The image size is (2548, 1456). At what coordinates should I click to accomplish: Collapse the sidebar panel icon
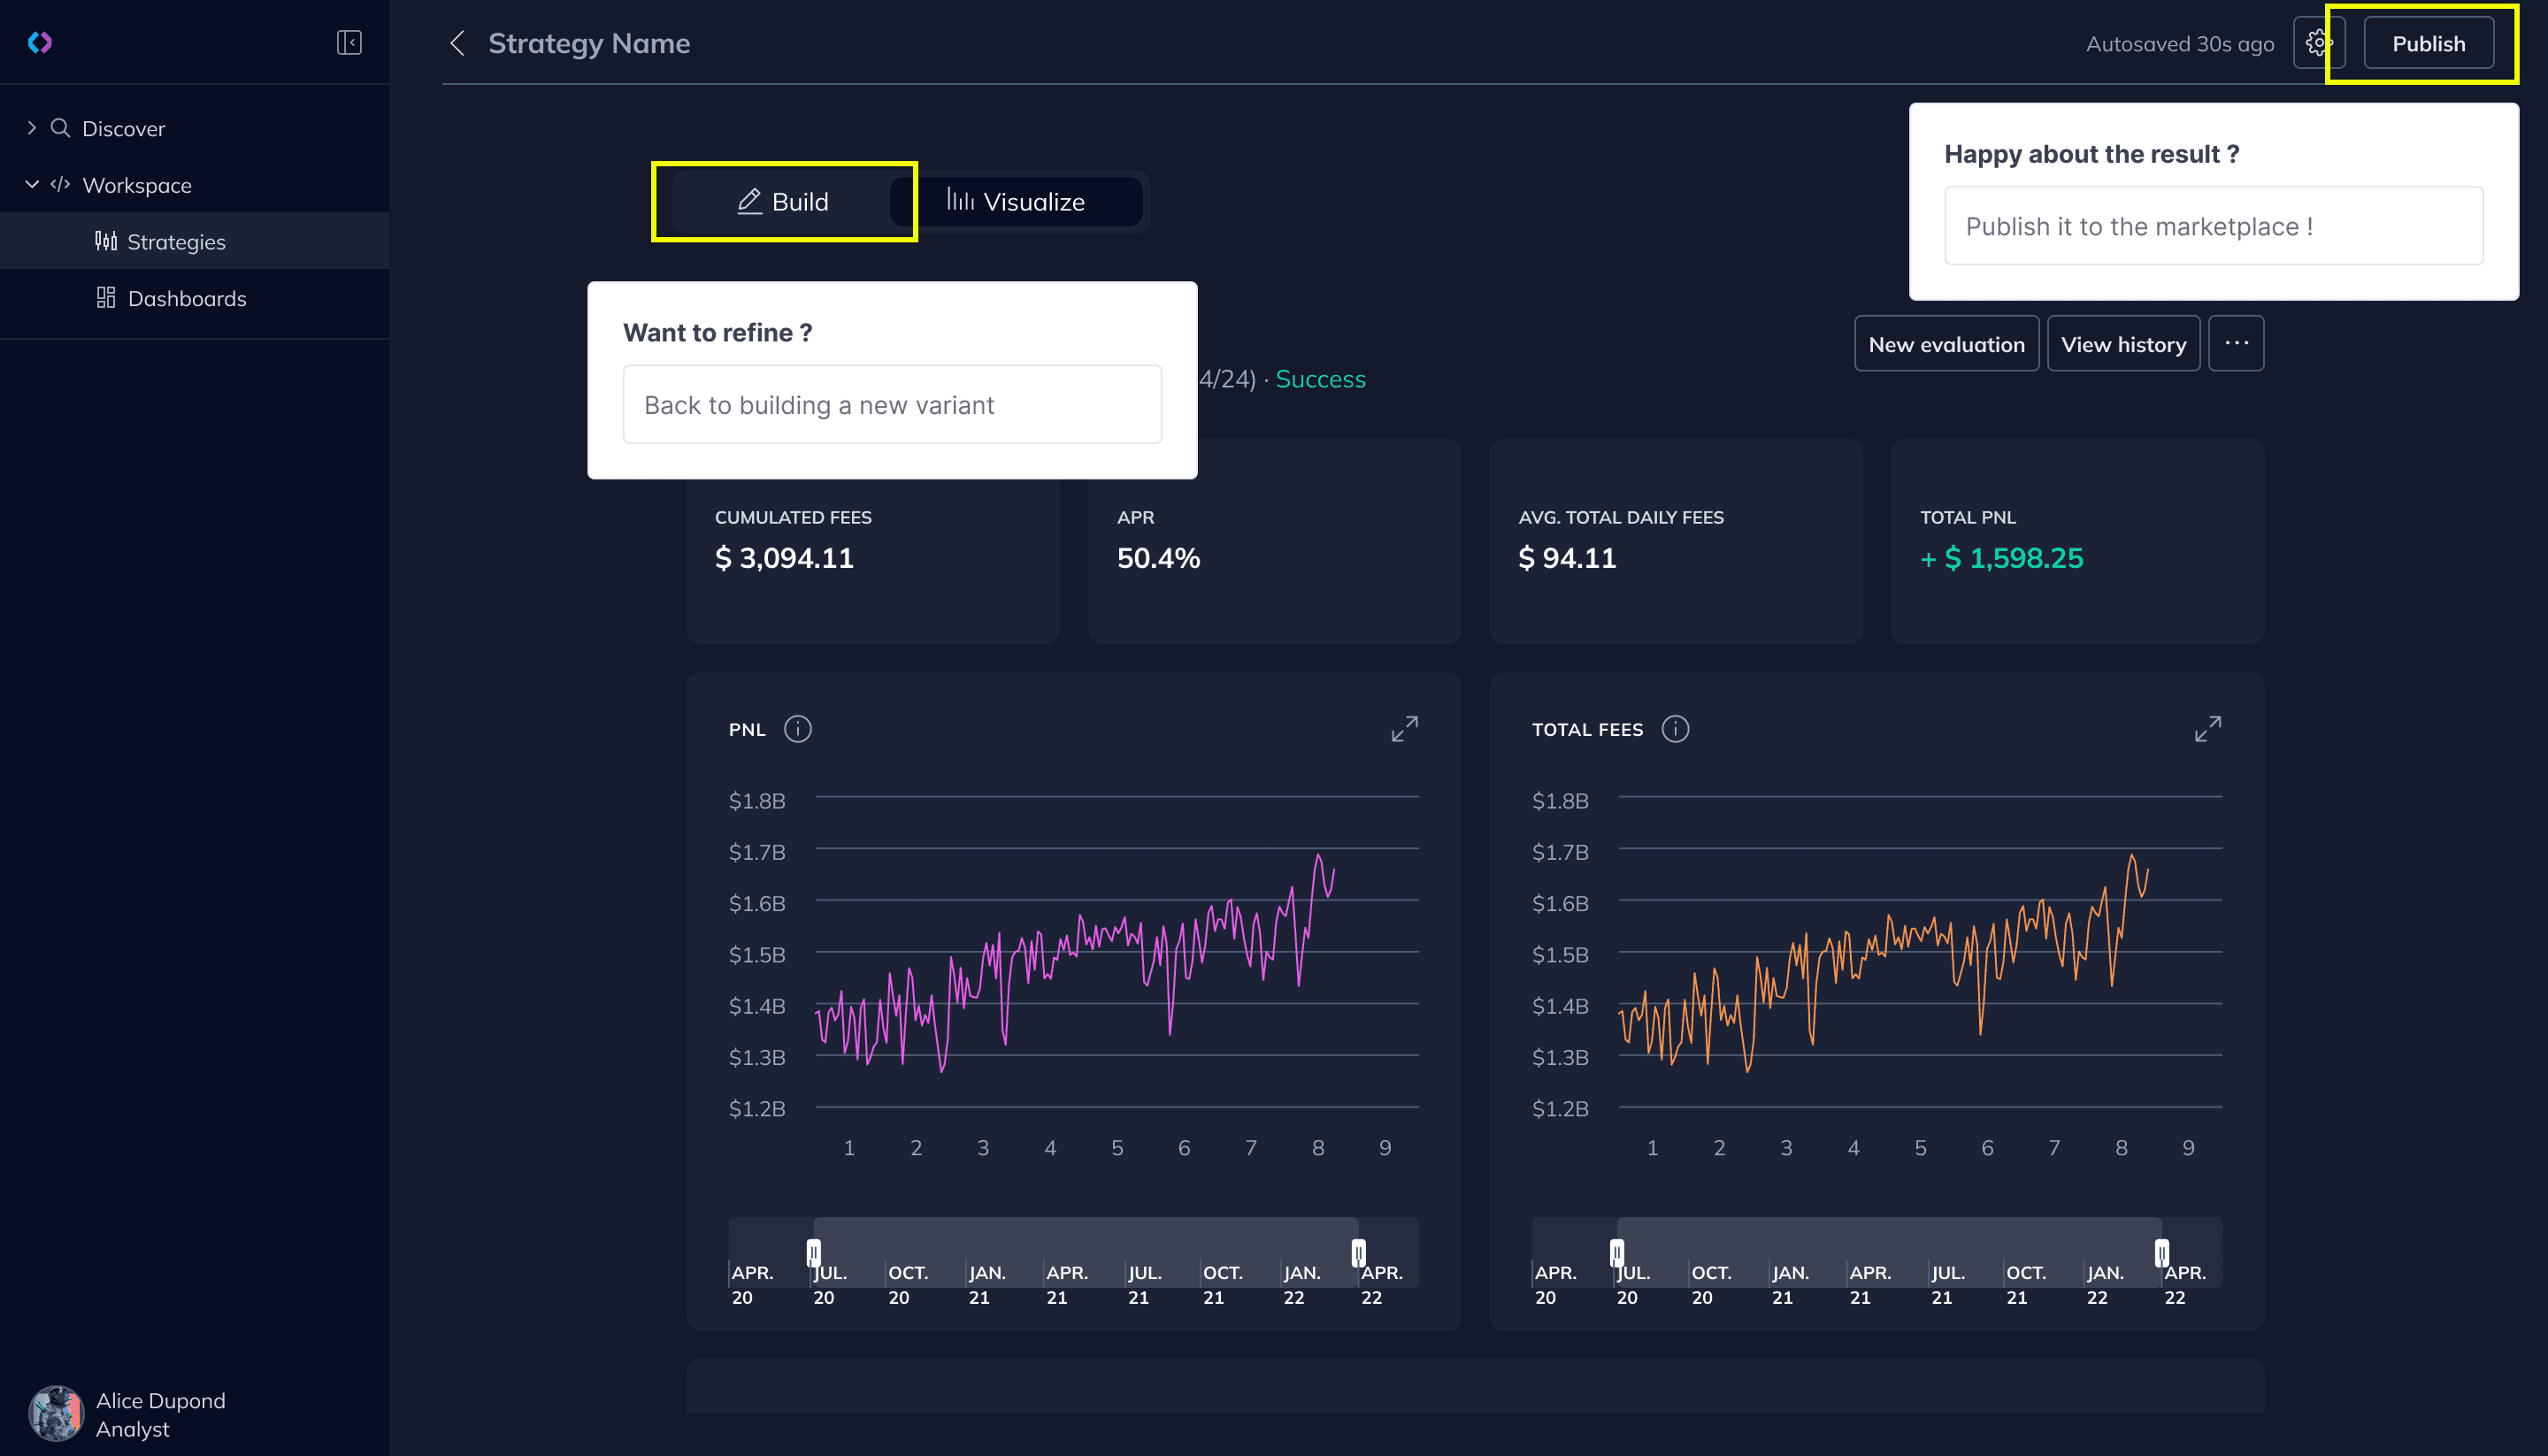pyautogui.click(x=349, y=42)
